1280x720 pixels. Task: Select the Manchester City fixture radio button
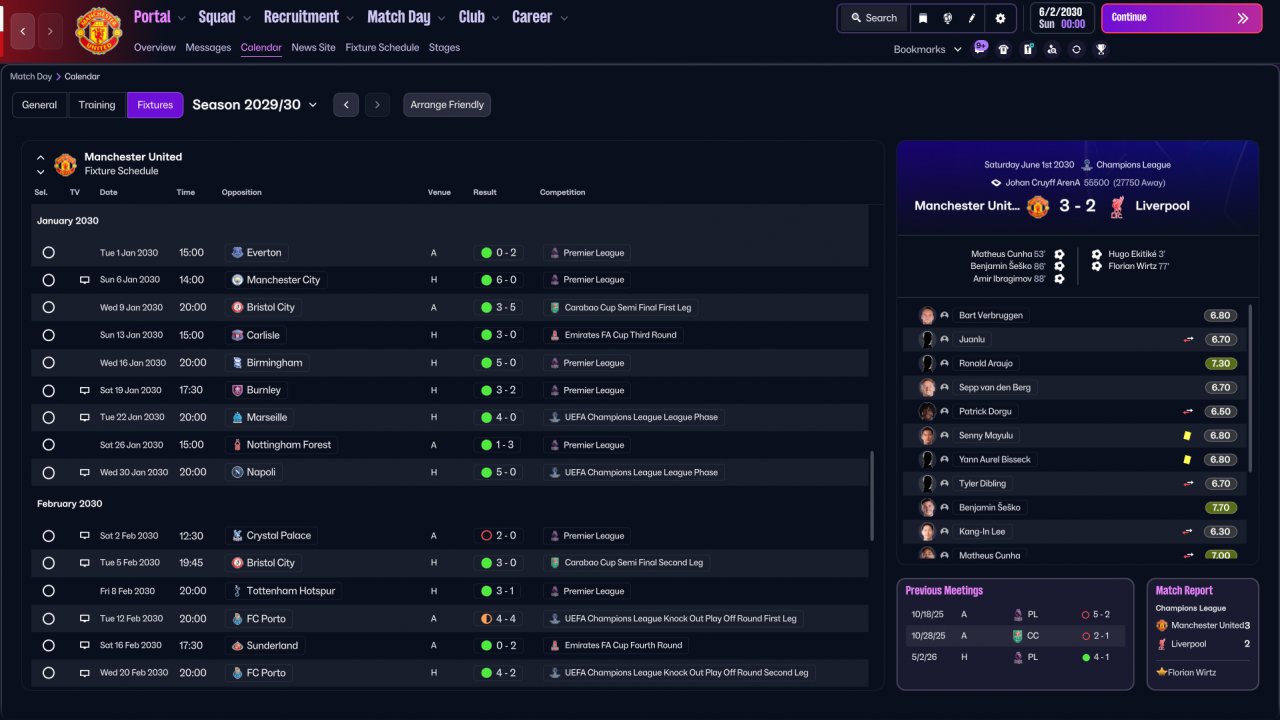point(48,280)
